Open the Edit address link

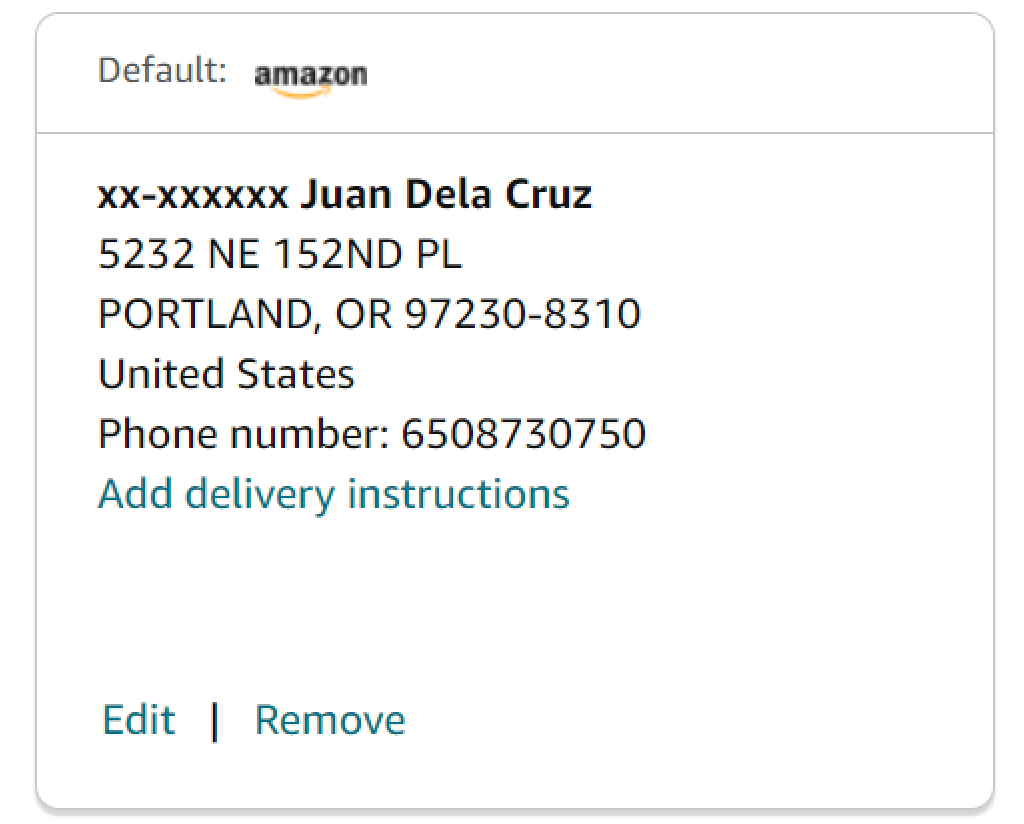[x=139, y=720]
